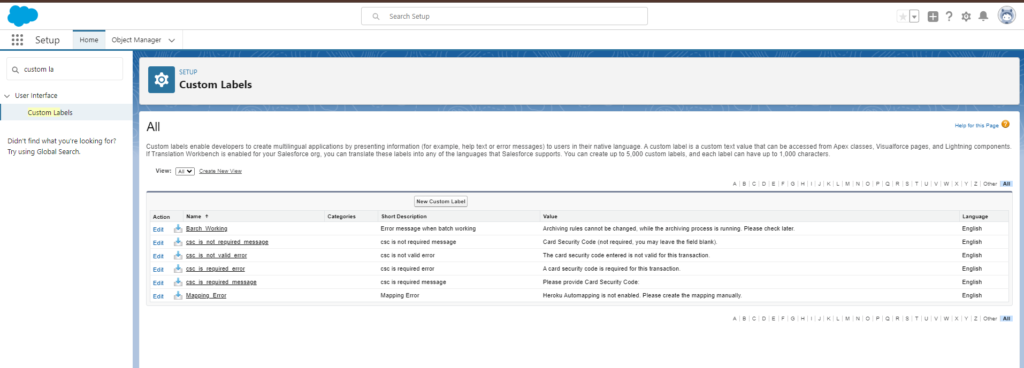Open the Object Manager tab
1024x368 pixels.
pos(135,40)
